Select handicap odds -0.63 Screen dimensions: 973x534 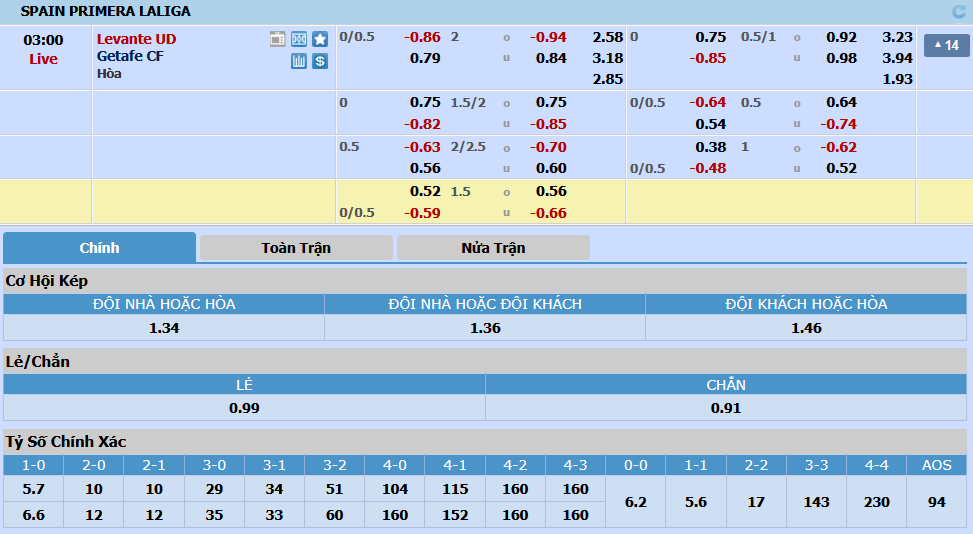click(422, 148)
